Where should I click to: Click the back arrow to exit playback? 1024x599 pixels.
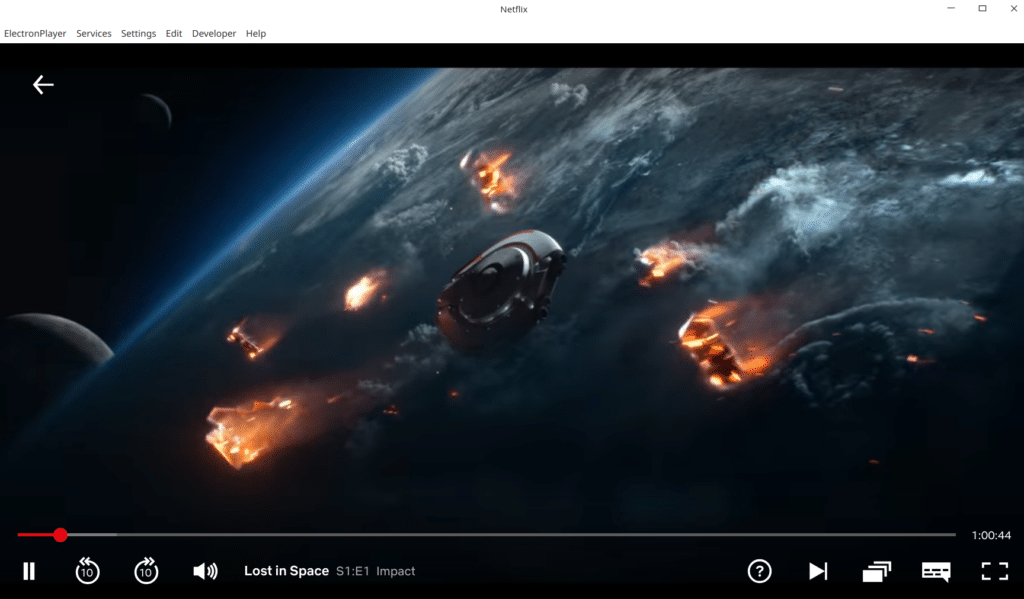(43, 85)
